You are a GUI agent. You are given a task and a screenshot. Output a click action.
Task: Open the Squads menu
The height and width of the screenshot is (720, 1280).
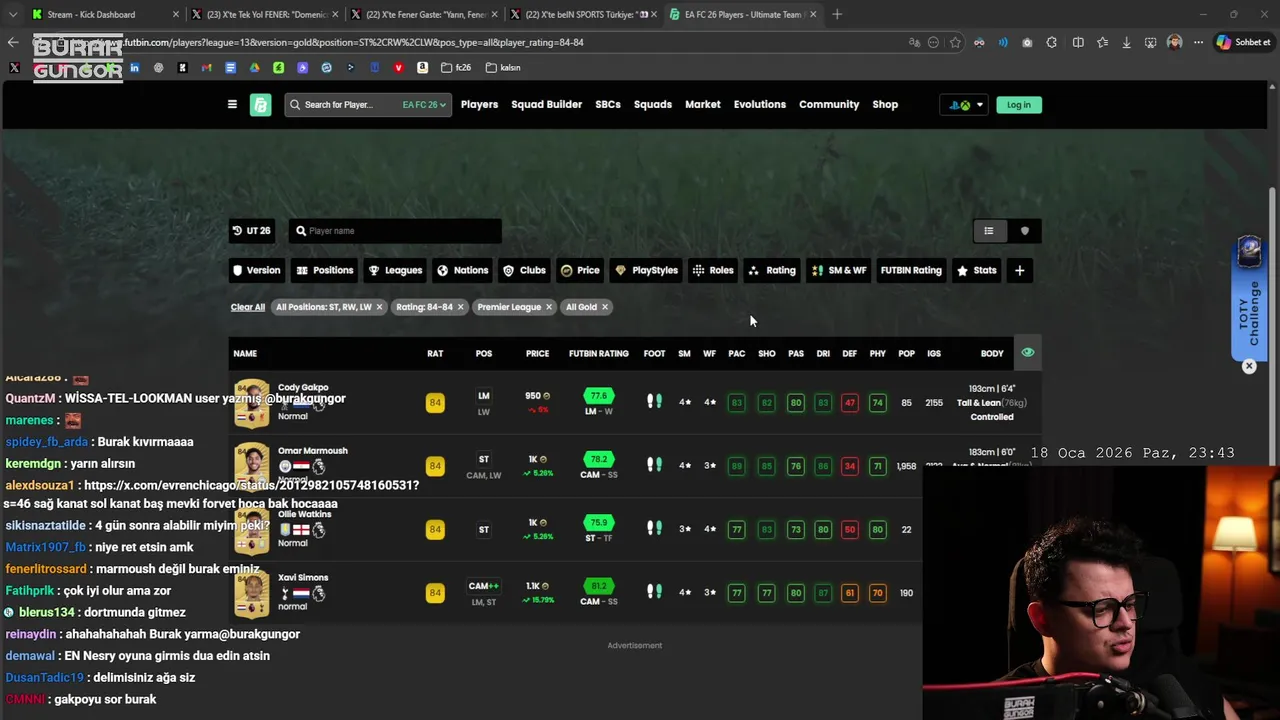[x=653, y=104]
